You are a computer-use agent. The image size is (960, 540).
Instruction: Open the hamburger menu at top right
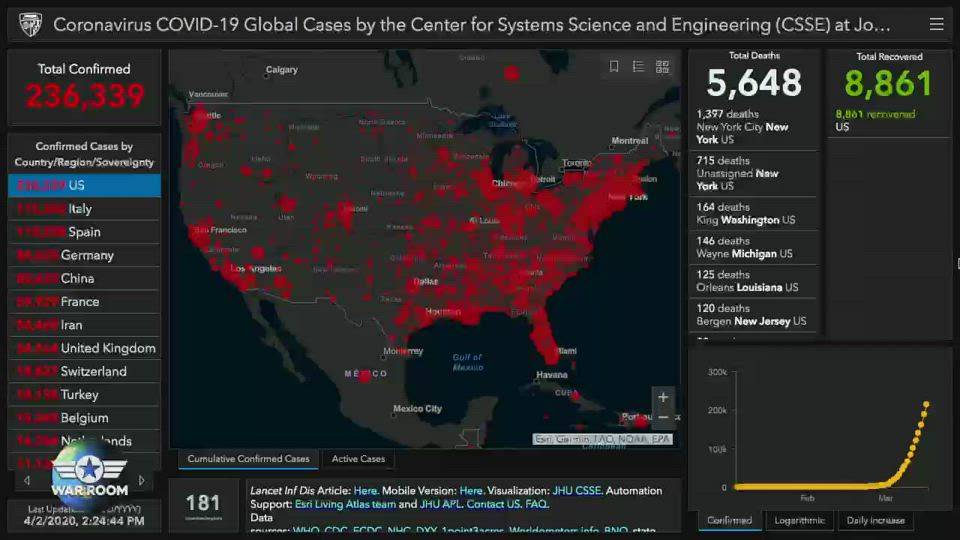click(936, 24)
